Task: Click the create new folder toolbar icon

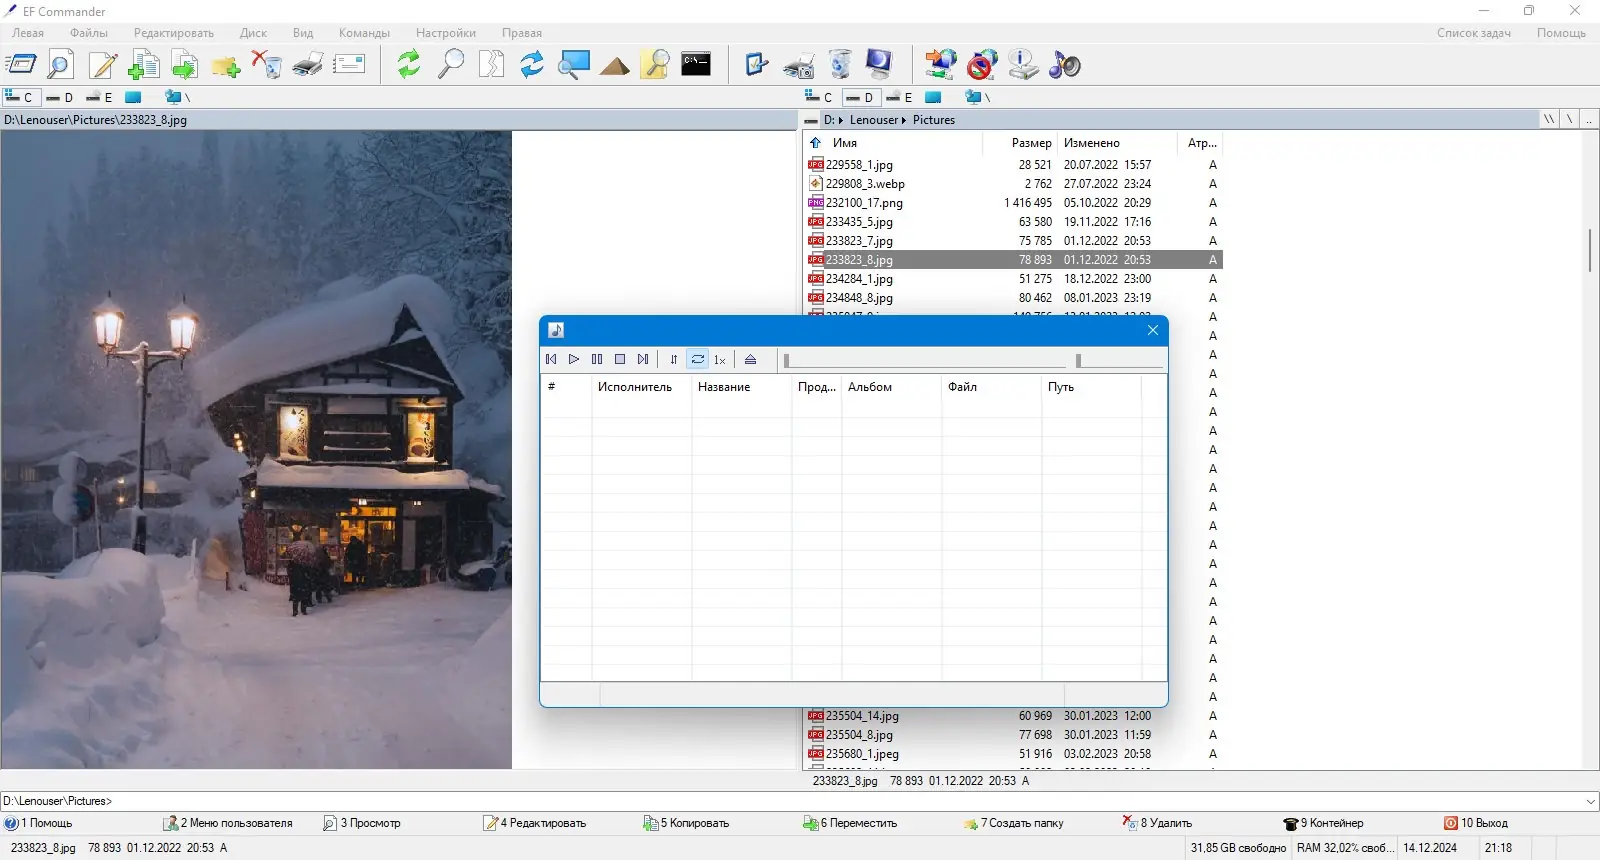Action: click(226, 65)
